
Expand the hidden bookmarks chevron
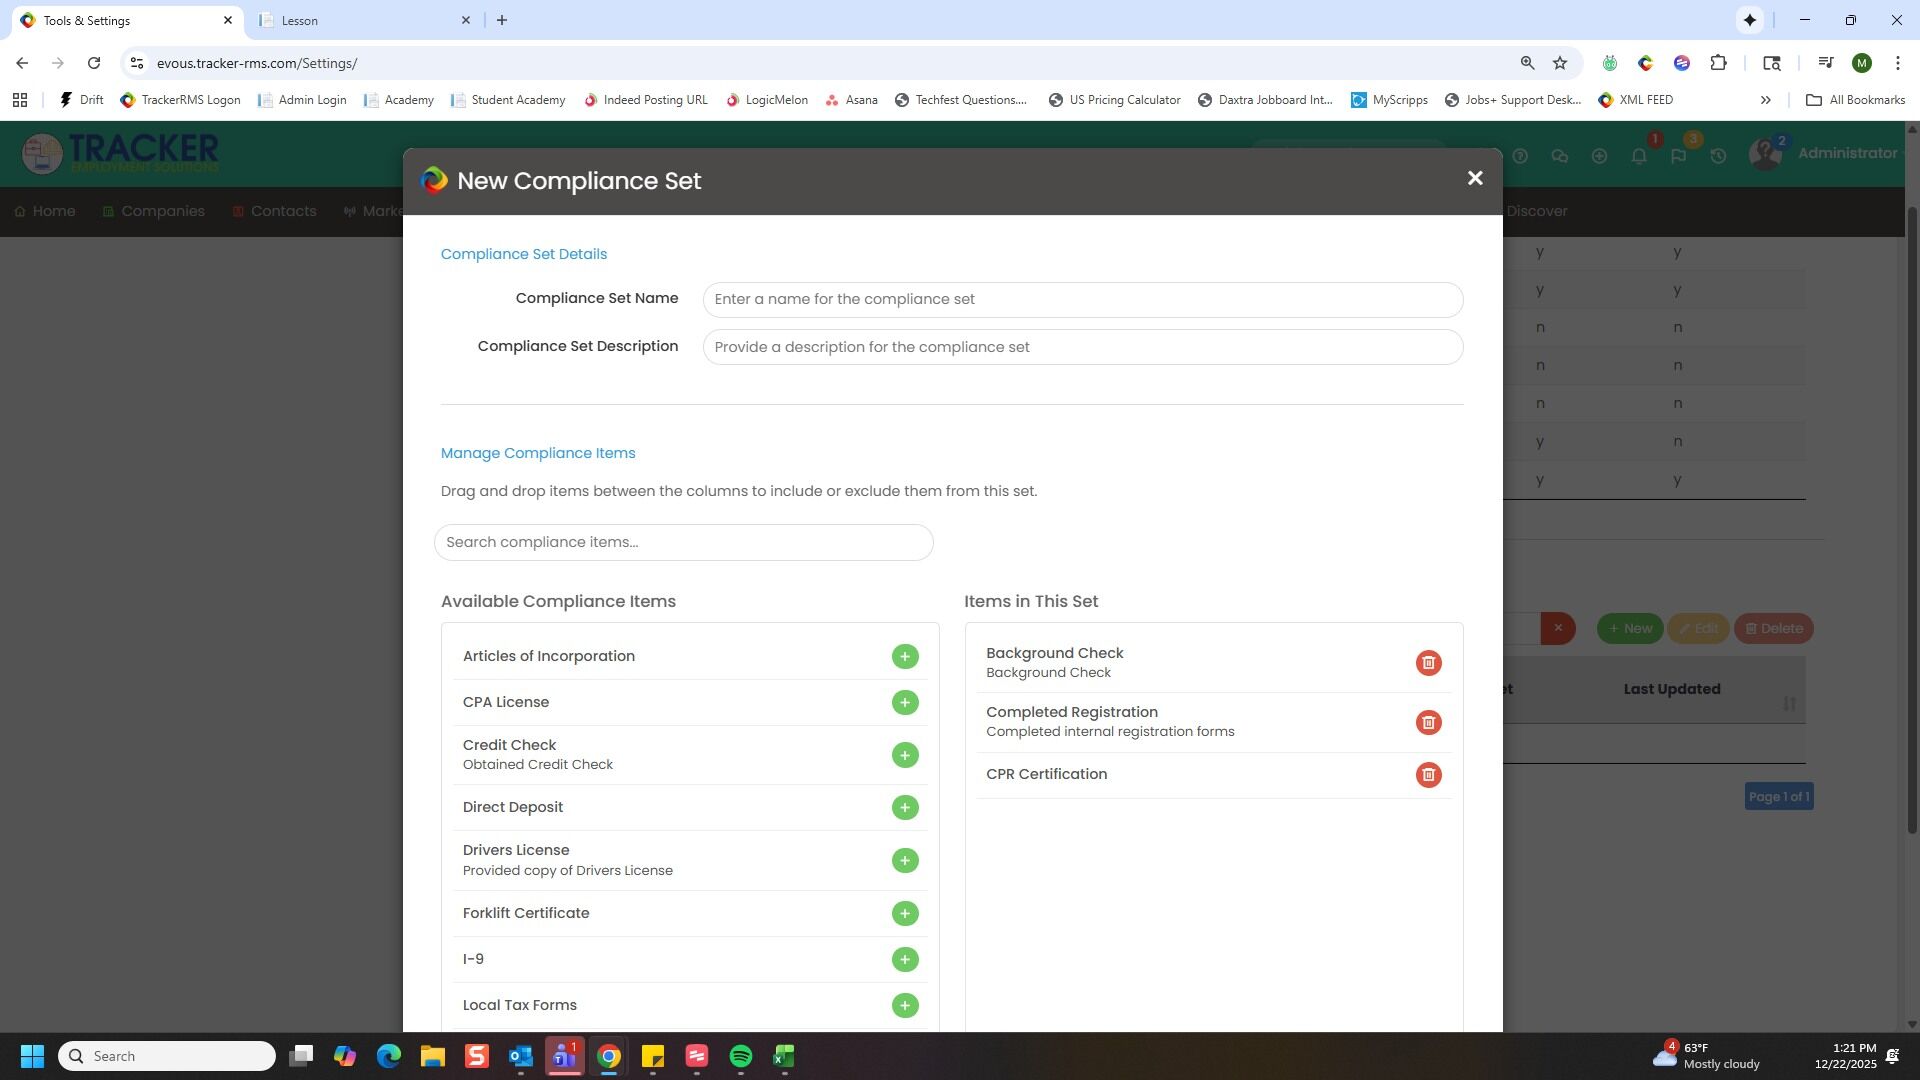coord(1765,100)
